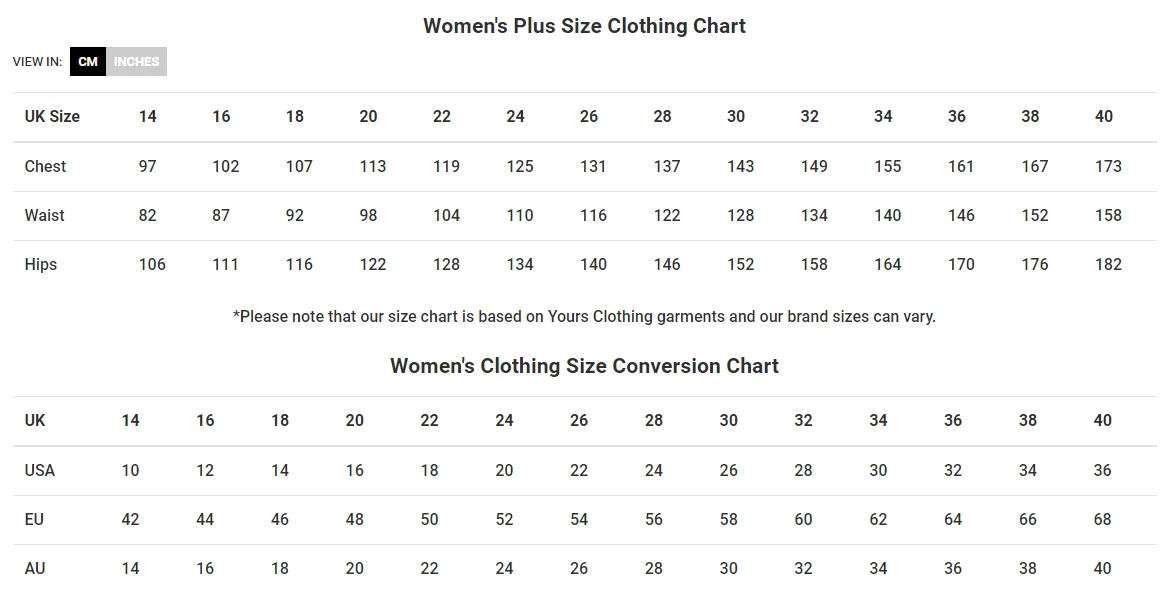Select the "Waist" row label
Screen dimensions: 1172x595
click(x=45, y=215)
